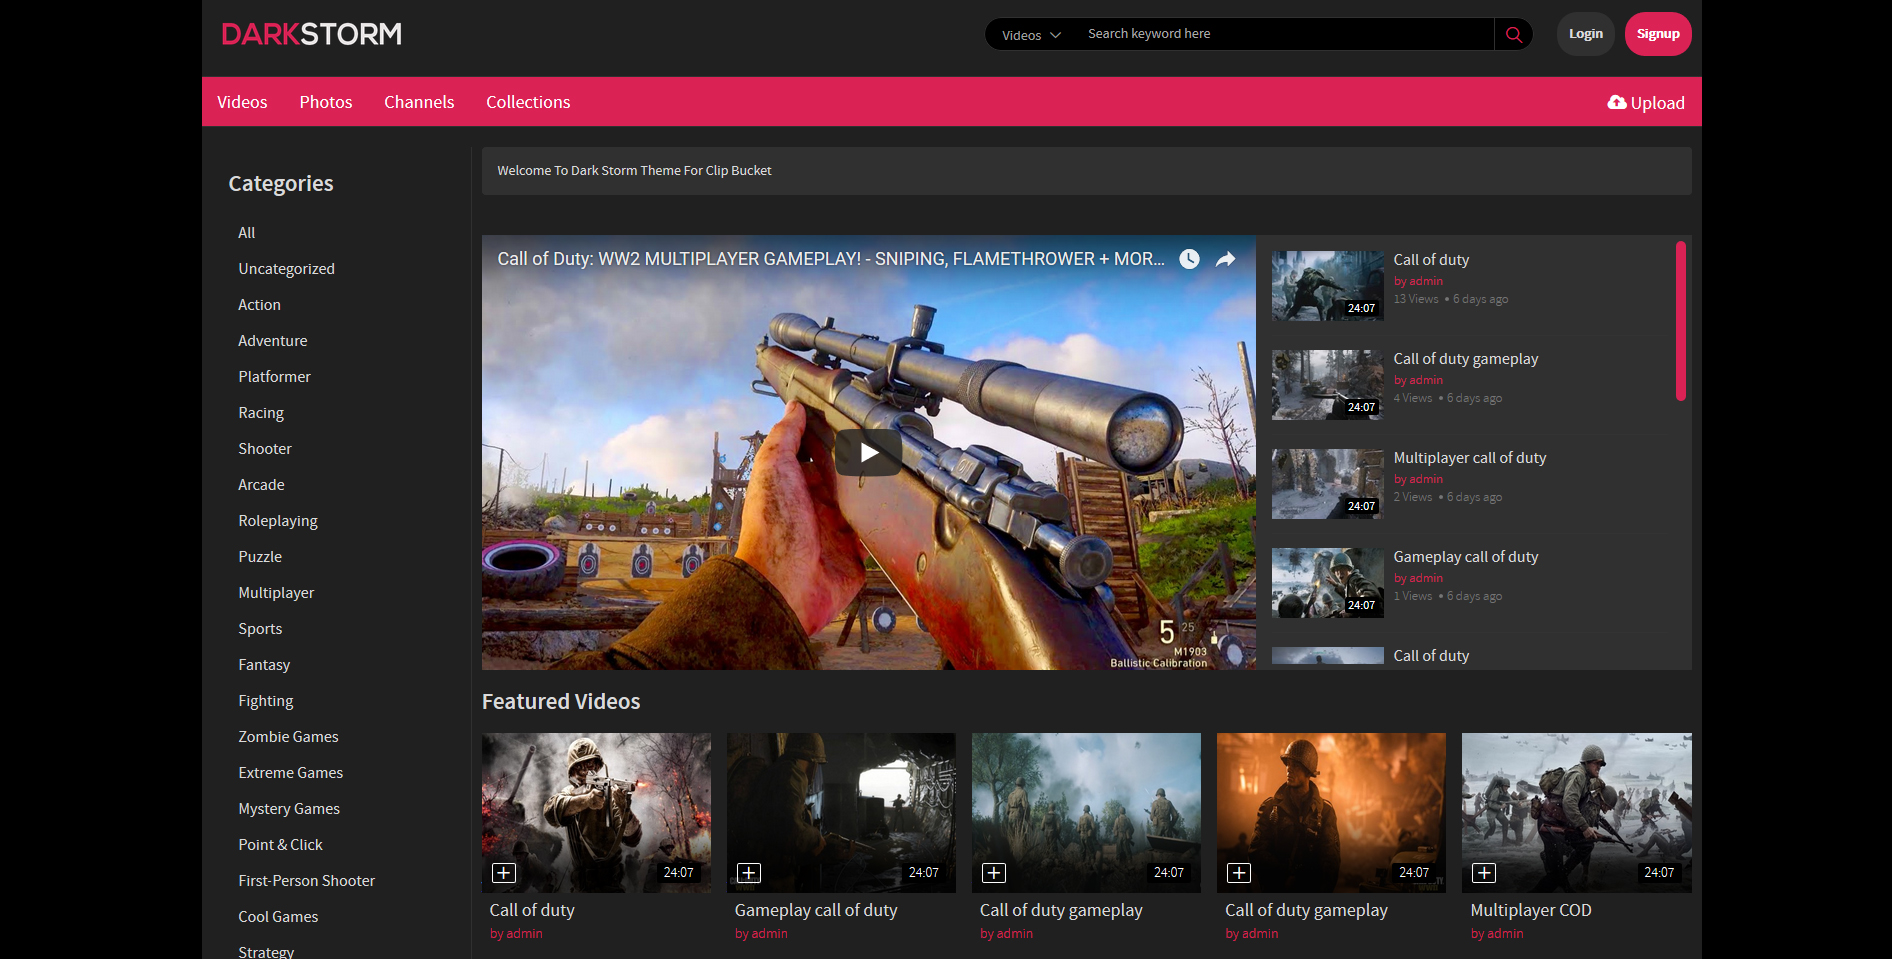Click the Signup button
The height and width of the screenshot is (959, 1892).
[1658, 34]
